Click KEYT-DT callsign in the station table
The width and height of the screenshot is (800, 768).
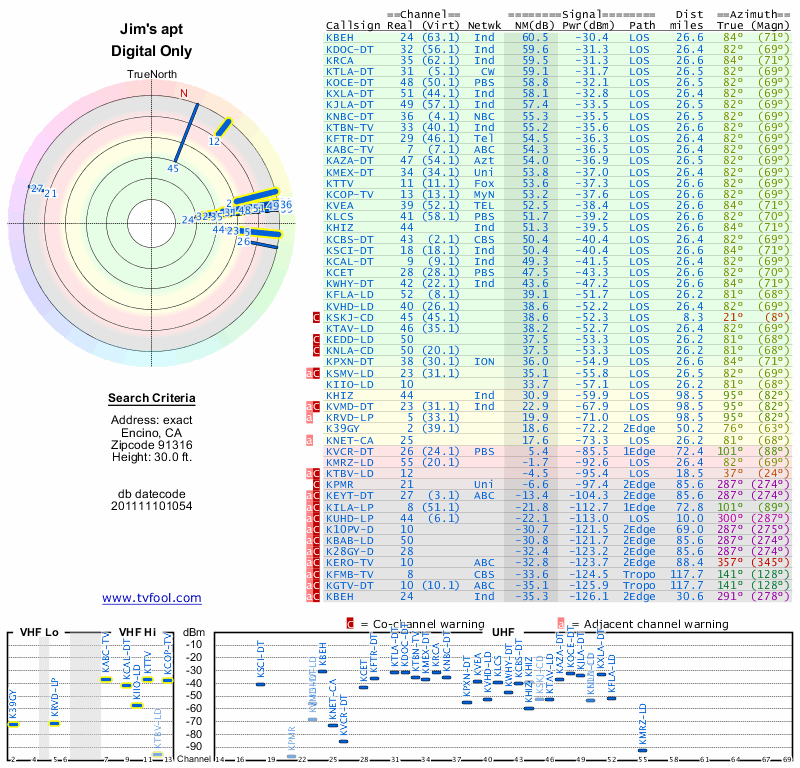point(349,496)
